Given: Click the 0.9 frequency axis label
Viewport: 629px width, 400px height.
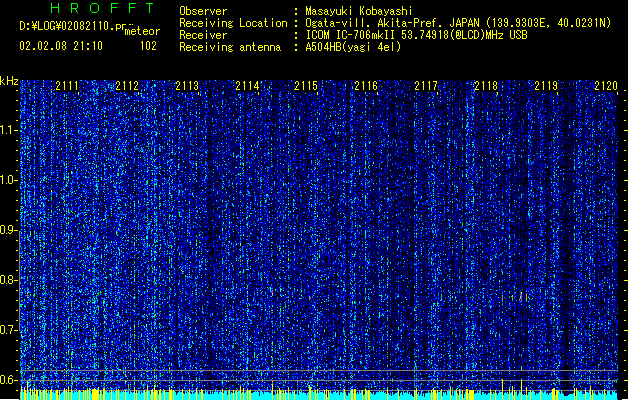Looking at the screenshot, I should 8,230.
